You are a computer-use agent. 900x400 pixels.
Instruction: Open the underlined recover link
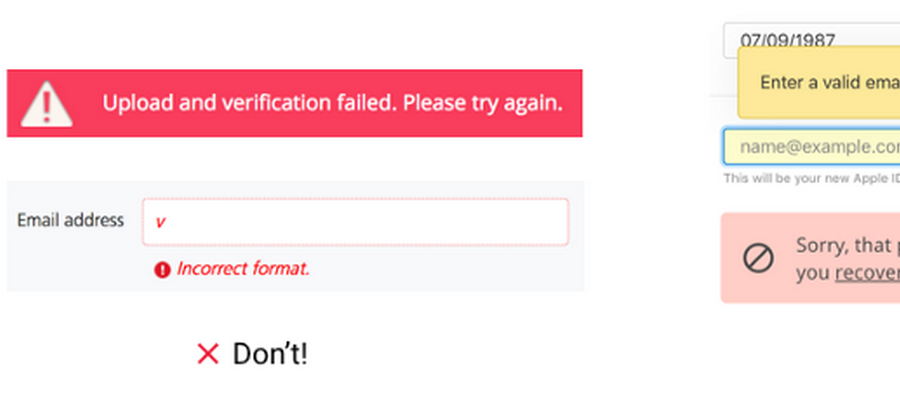[867, 273]
